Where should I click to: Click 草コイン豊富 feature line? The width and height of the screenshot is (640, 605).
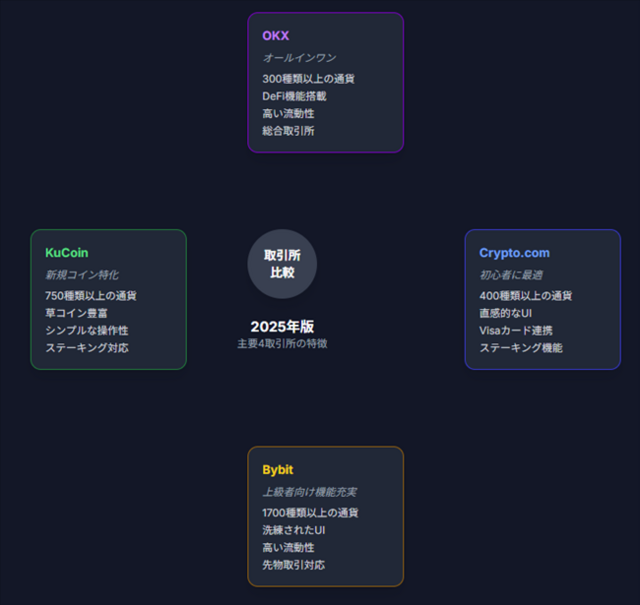coord(76,314)
